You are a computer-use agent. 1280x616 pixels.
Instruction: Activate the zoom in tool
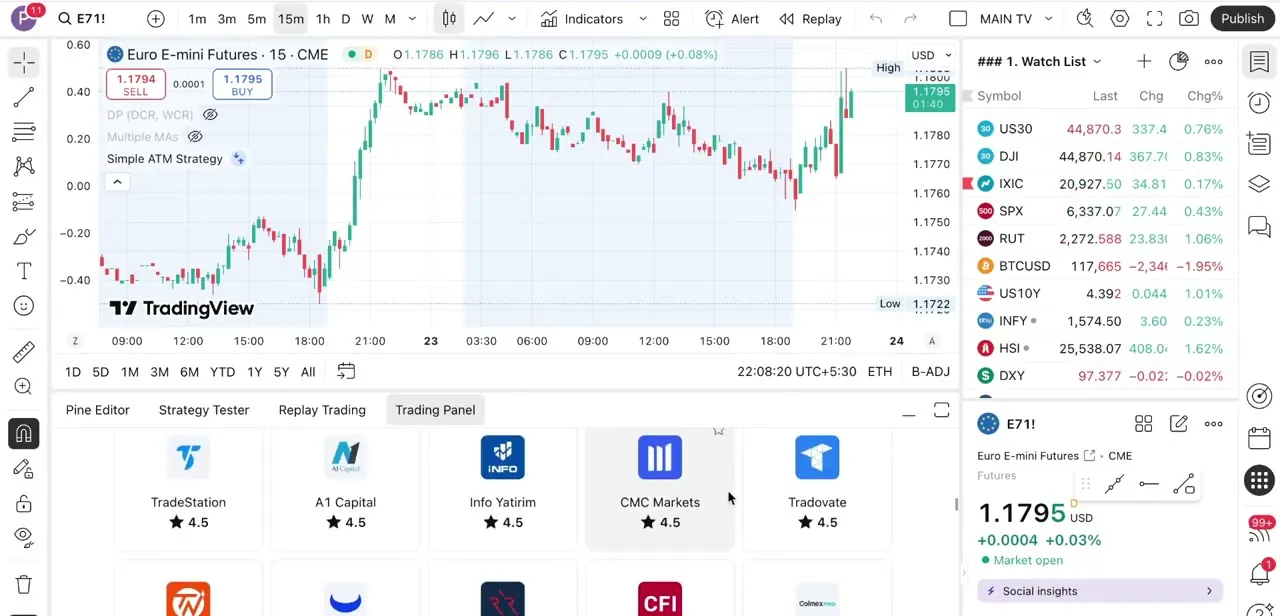point(24,387)
